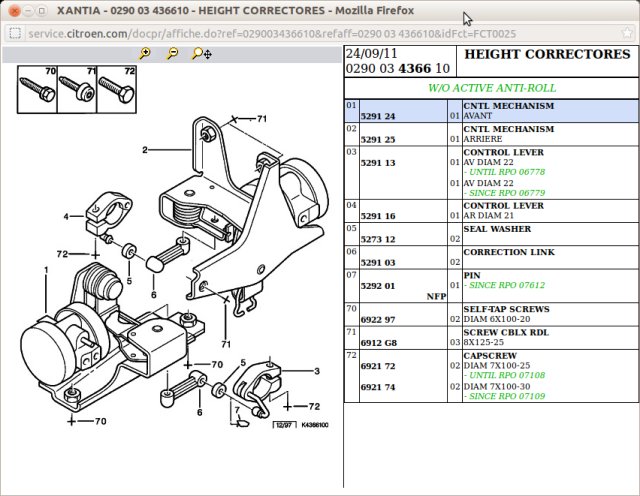Click the AR DIAM 21 text

coord(488,216)
